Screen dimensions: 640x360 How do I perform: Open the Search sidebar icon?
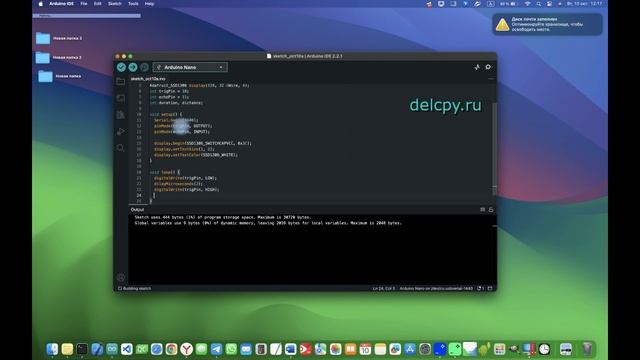[x=120, y=148]
